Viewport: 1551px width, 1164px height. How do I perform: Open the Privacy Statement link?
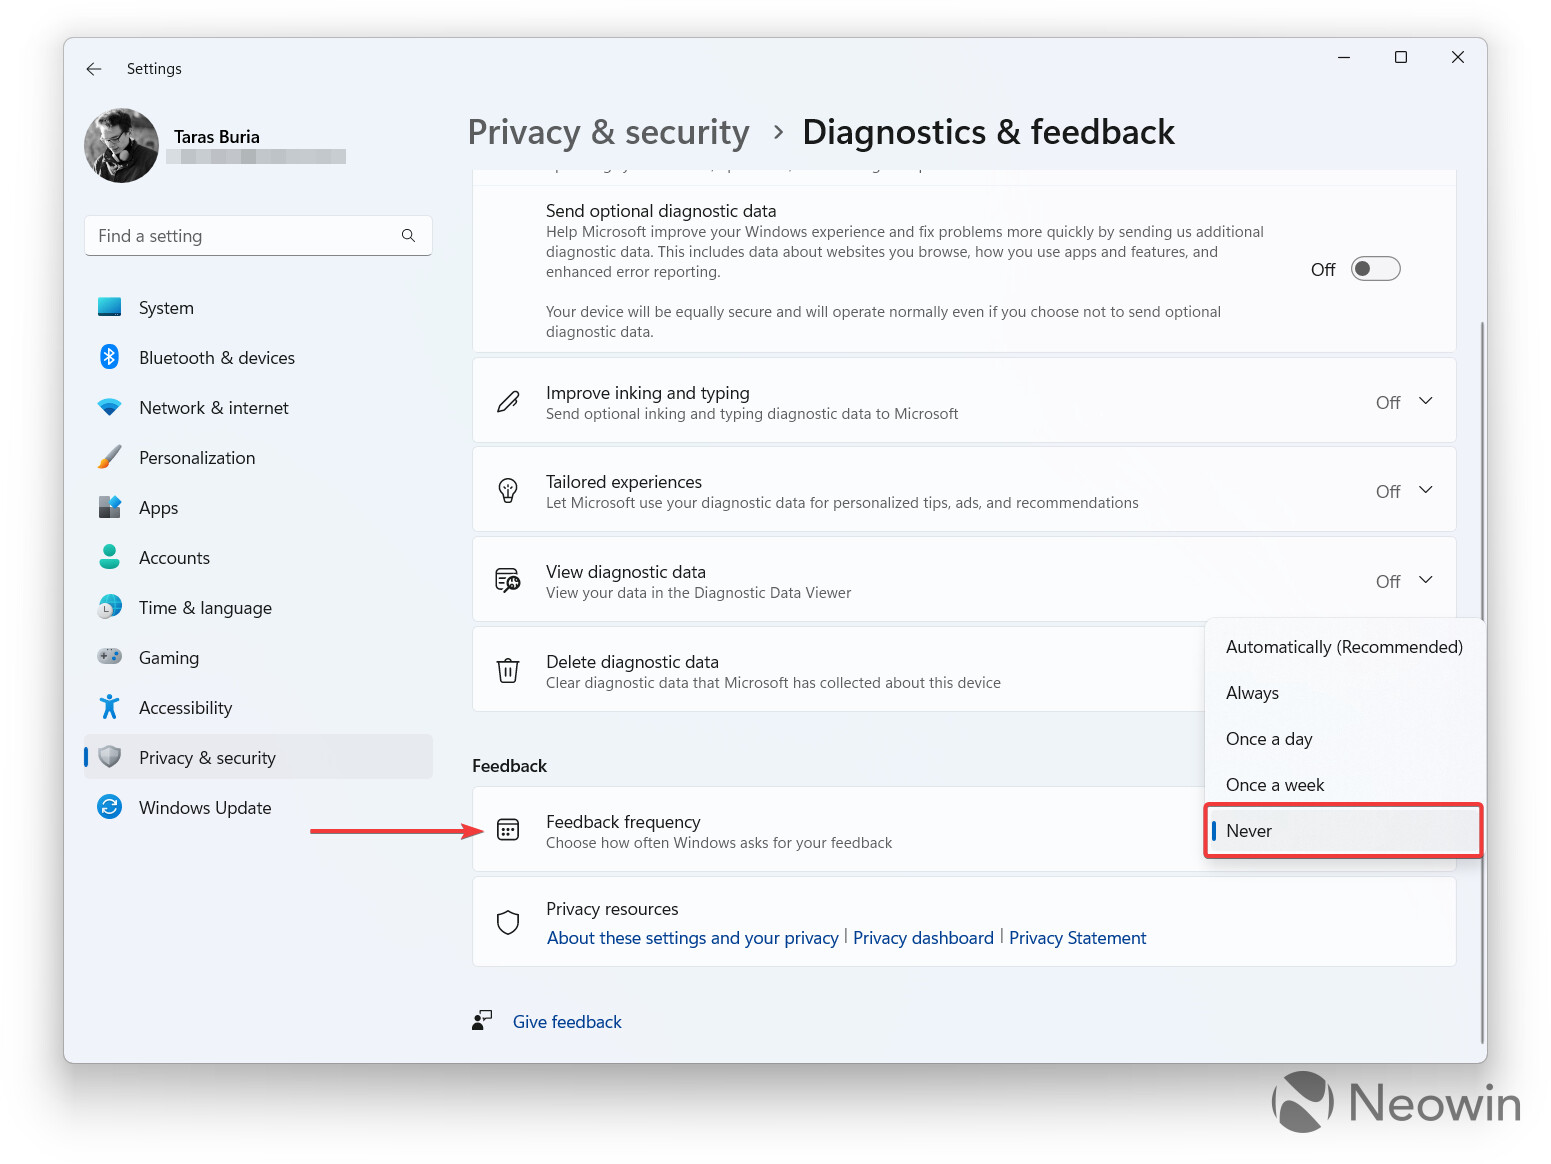(x=1077, y=938)
